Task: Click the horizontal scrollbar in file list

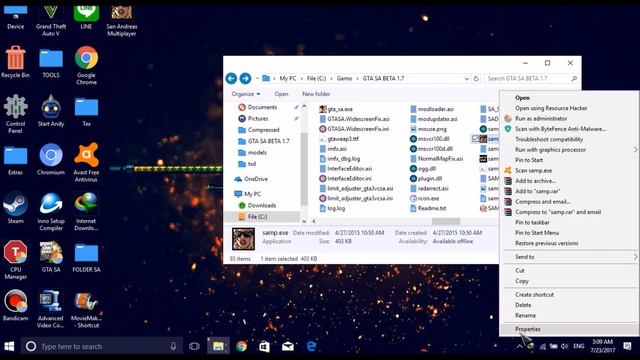Action: [446, 221]
